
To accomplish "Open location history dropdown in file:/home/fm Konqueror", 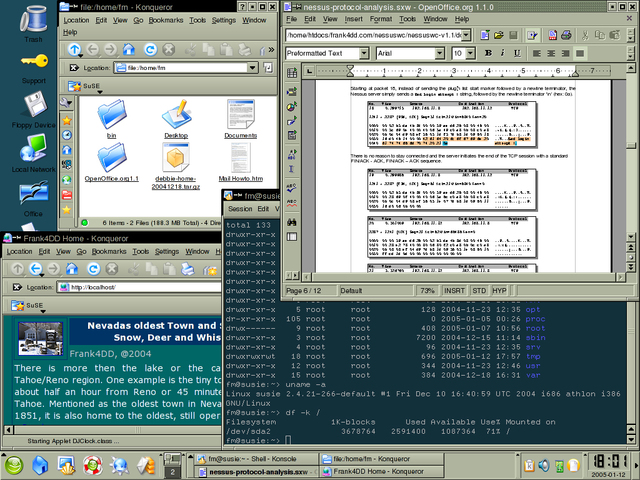I will [x=253, y=68].
